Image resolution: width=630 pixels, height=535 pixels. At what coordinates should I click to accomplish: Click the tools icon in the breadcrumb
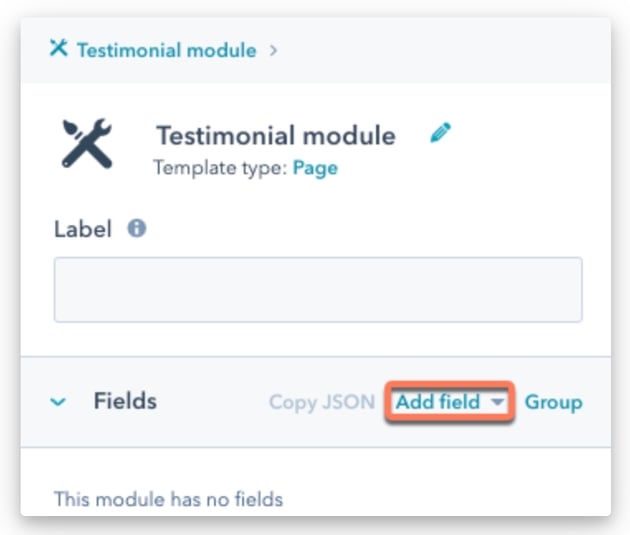(x=58, y=49)
